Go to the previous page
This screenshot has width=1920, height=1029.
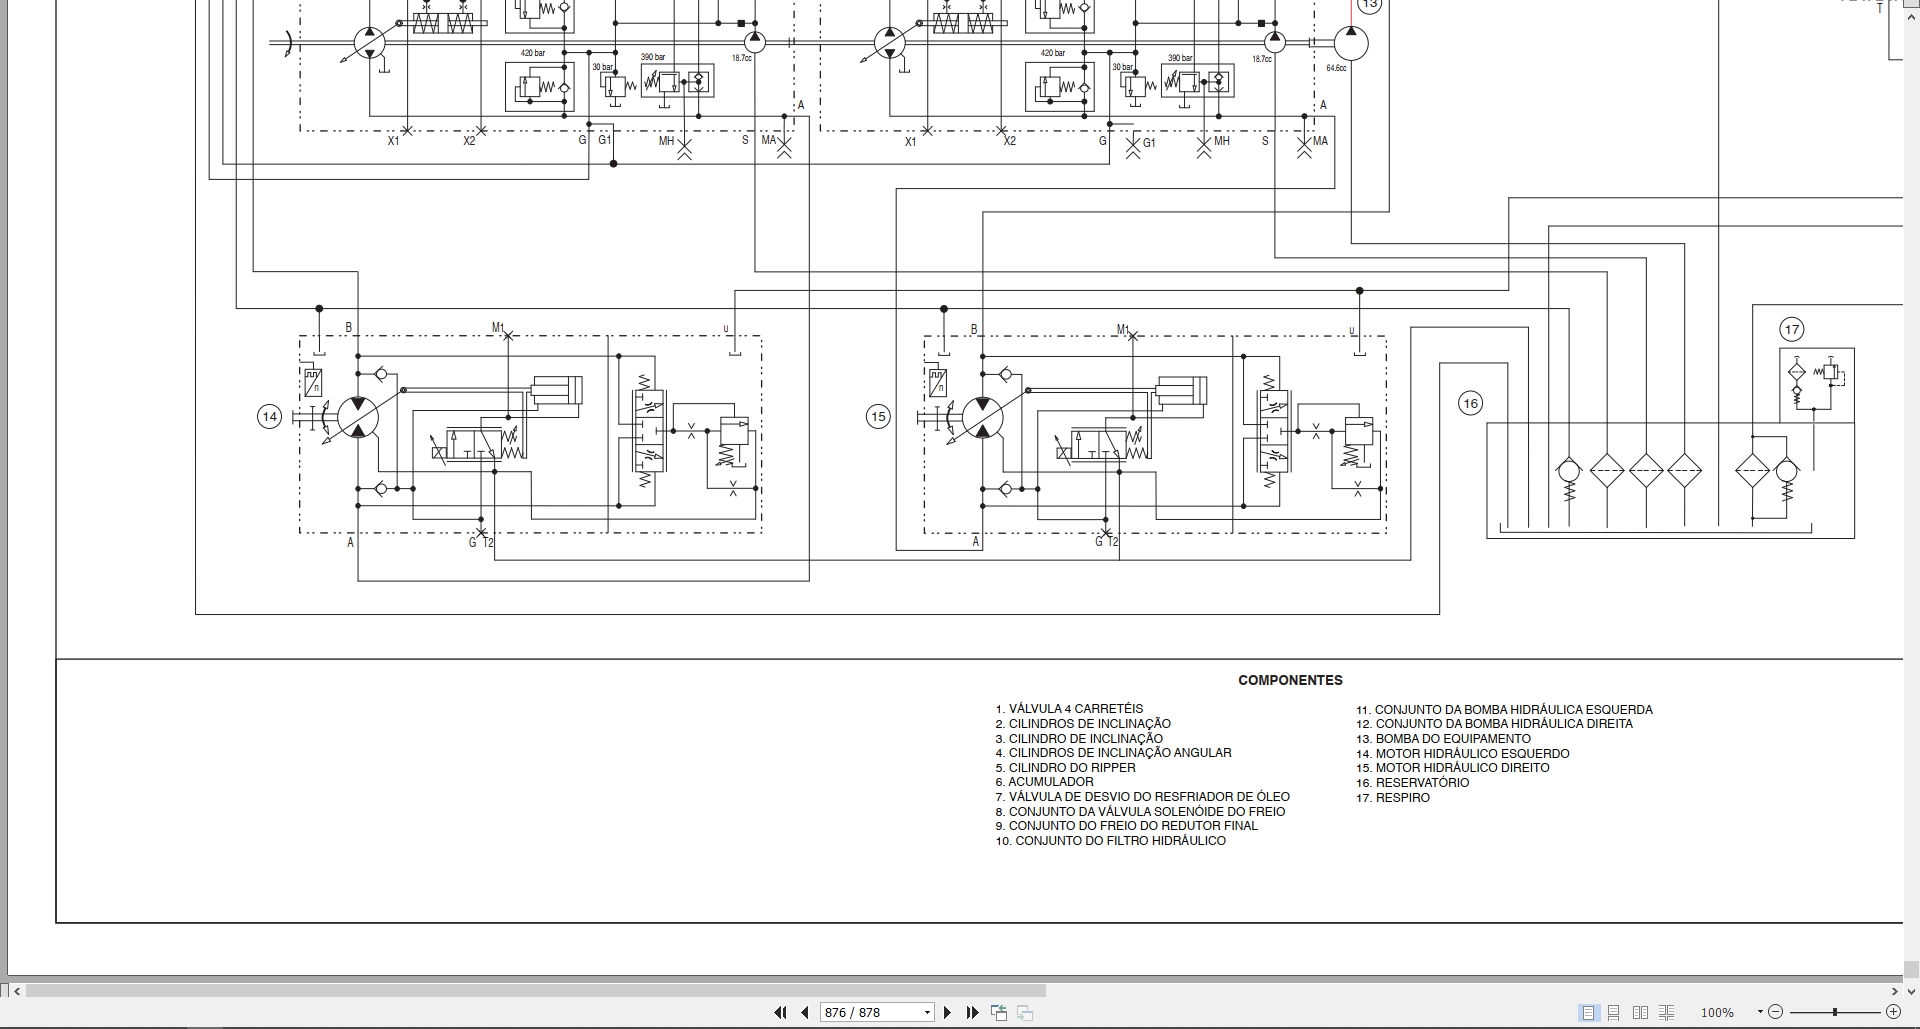click(x=804, y=1013)
